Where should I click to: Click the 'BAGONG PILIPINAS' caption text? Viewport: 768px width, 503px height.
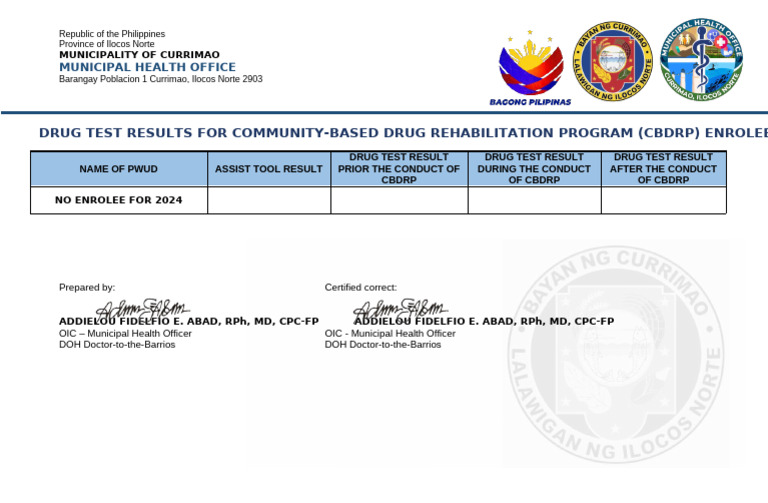pos(530,102)
